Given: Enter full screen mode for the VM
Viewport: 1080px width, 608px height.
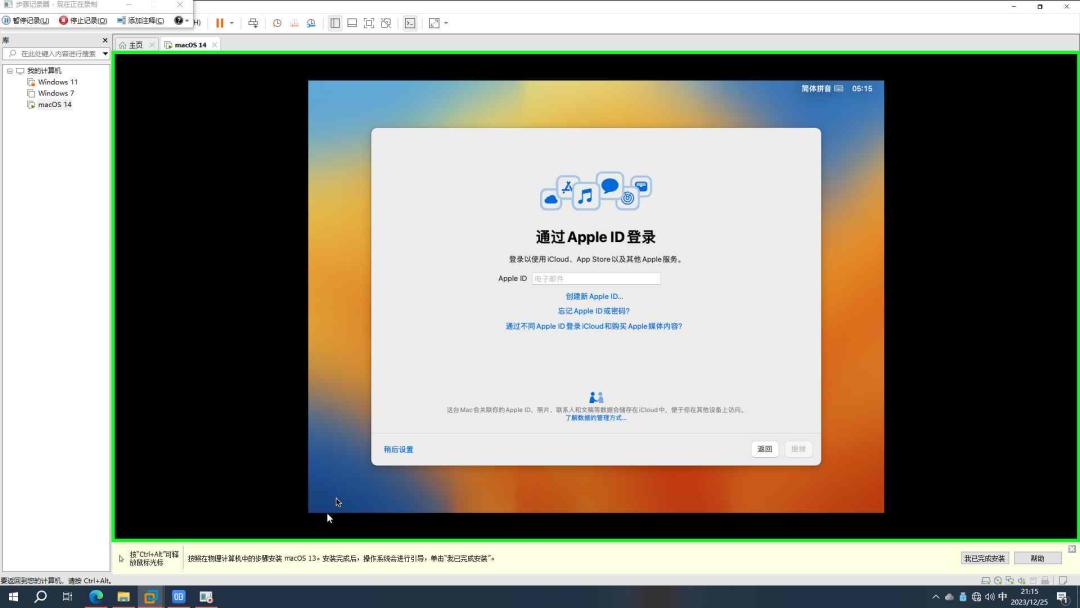Looking at the screenshot, I should coord(369,22).
